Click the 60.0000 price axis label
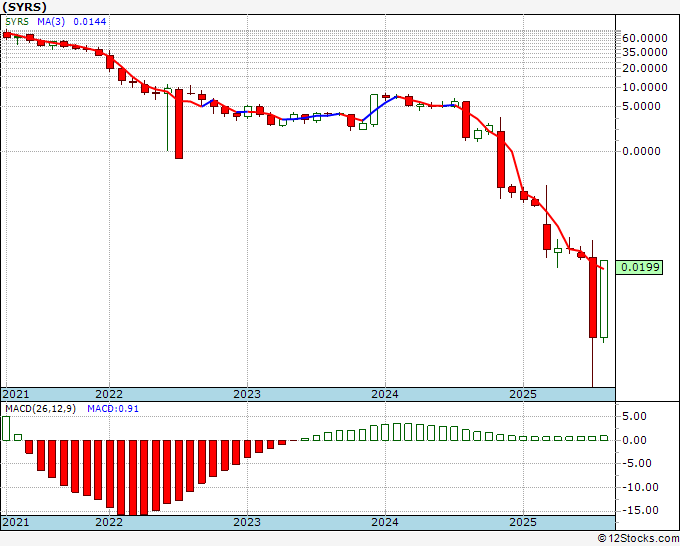Viewport: 680px width, 546px height. click(x=644, y=38)
